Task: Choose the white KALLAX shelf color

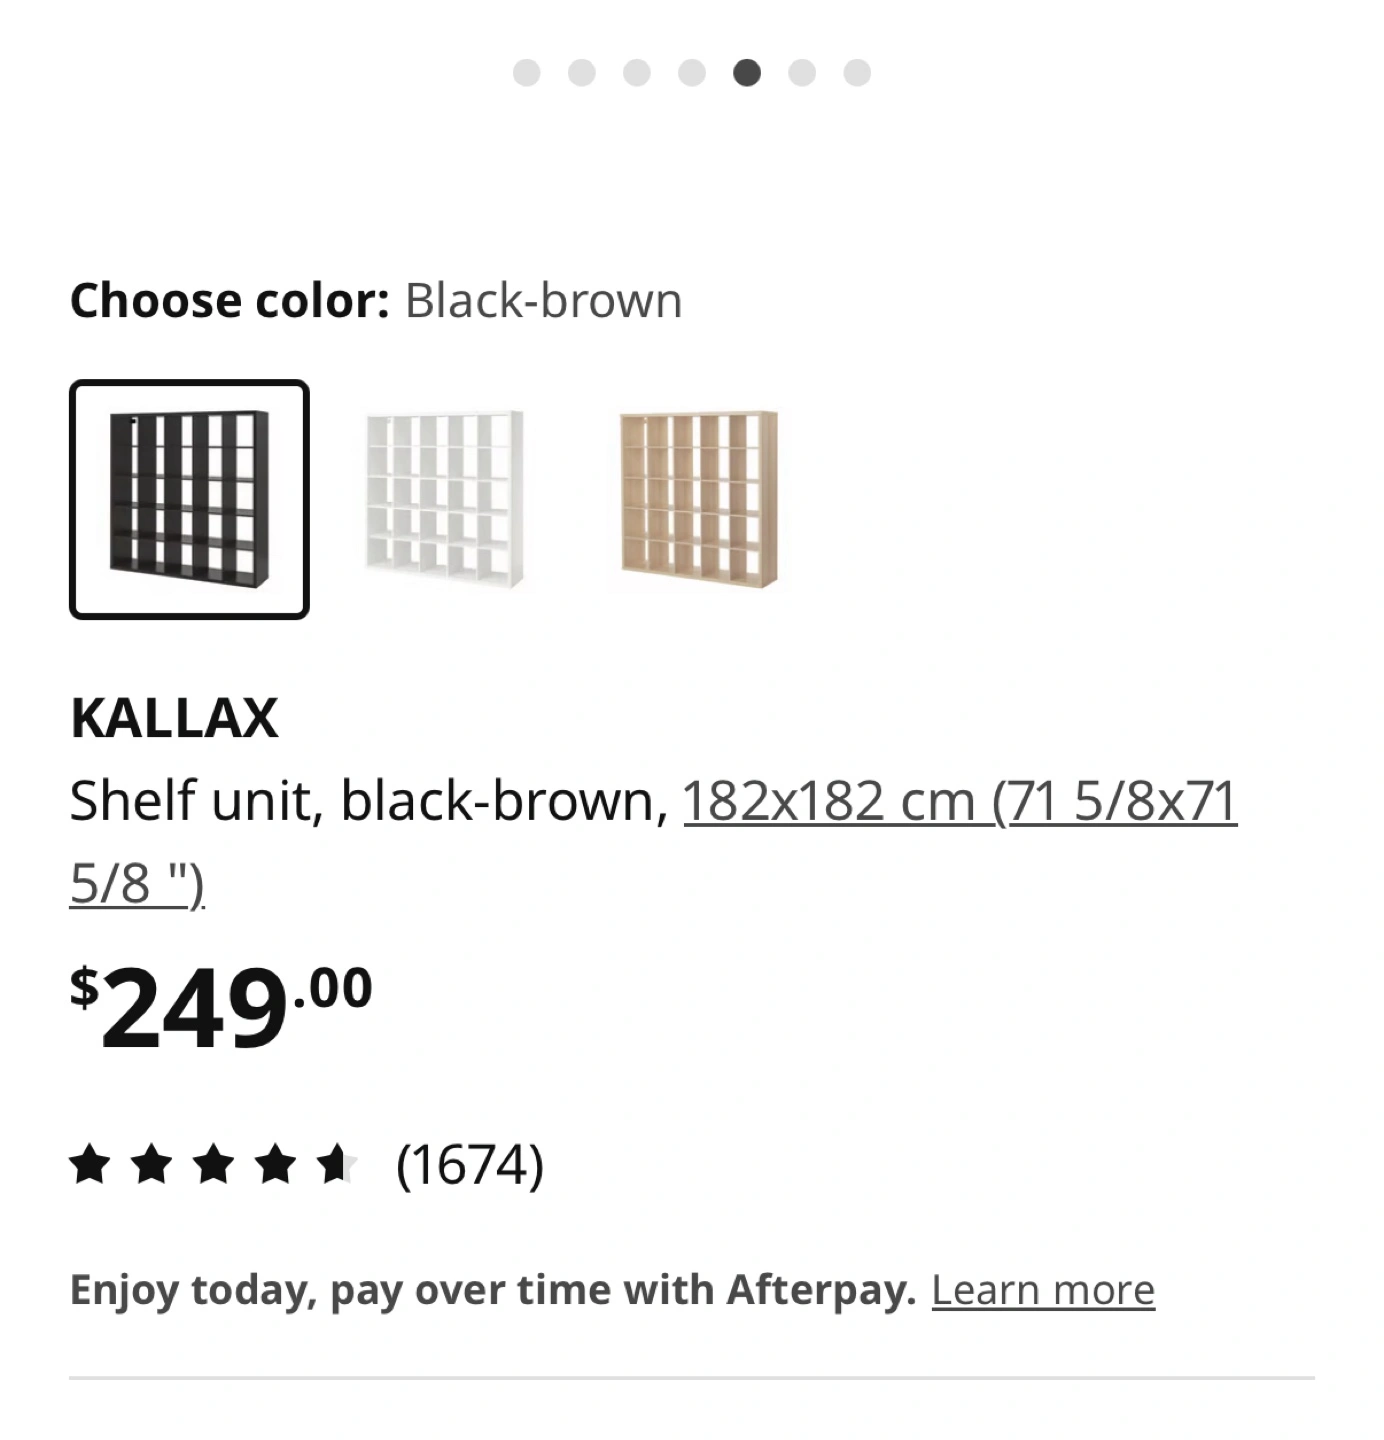Action: [444, 499]
